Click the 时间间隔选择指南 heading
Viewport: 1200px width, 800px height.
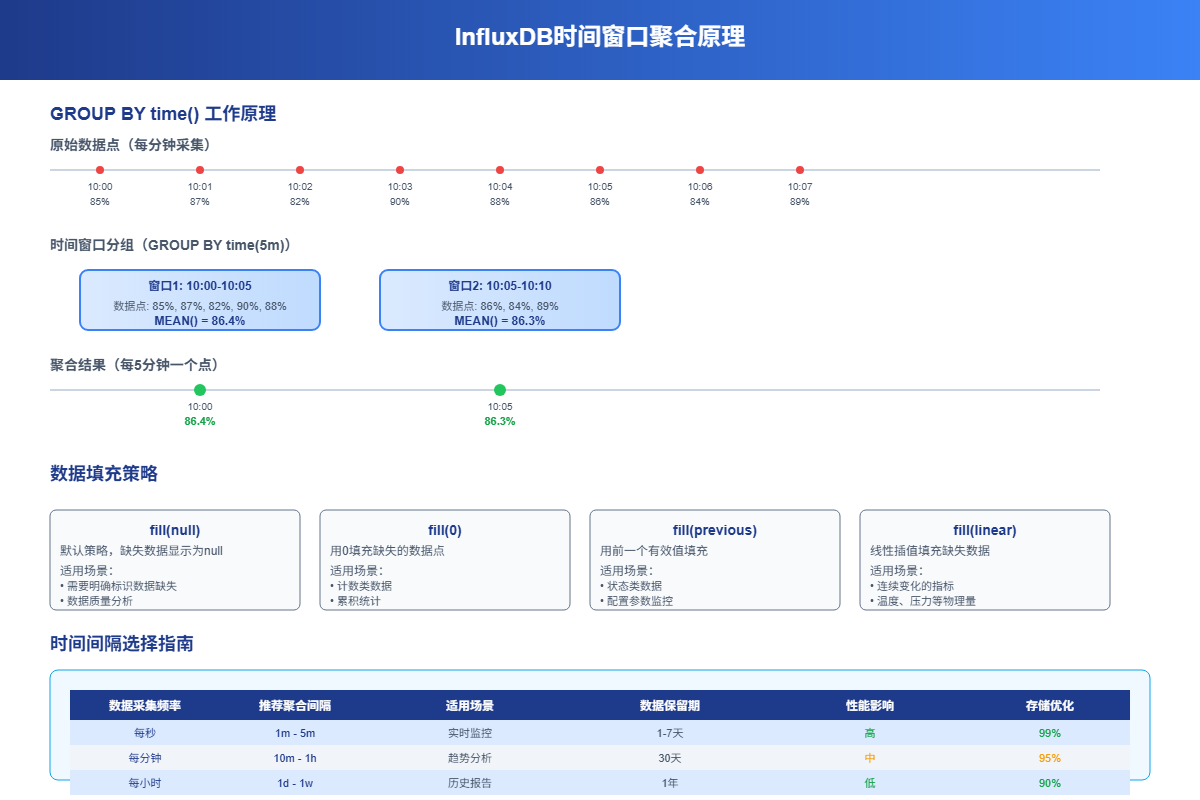(x=122, y=644)
